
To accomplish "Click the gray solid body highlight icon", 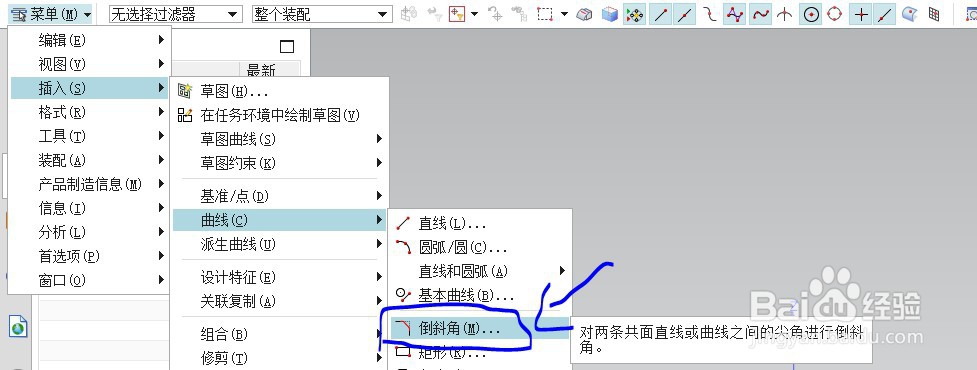I will (584, 14).
